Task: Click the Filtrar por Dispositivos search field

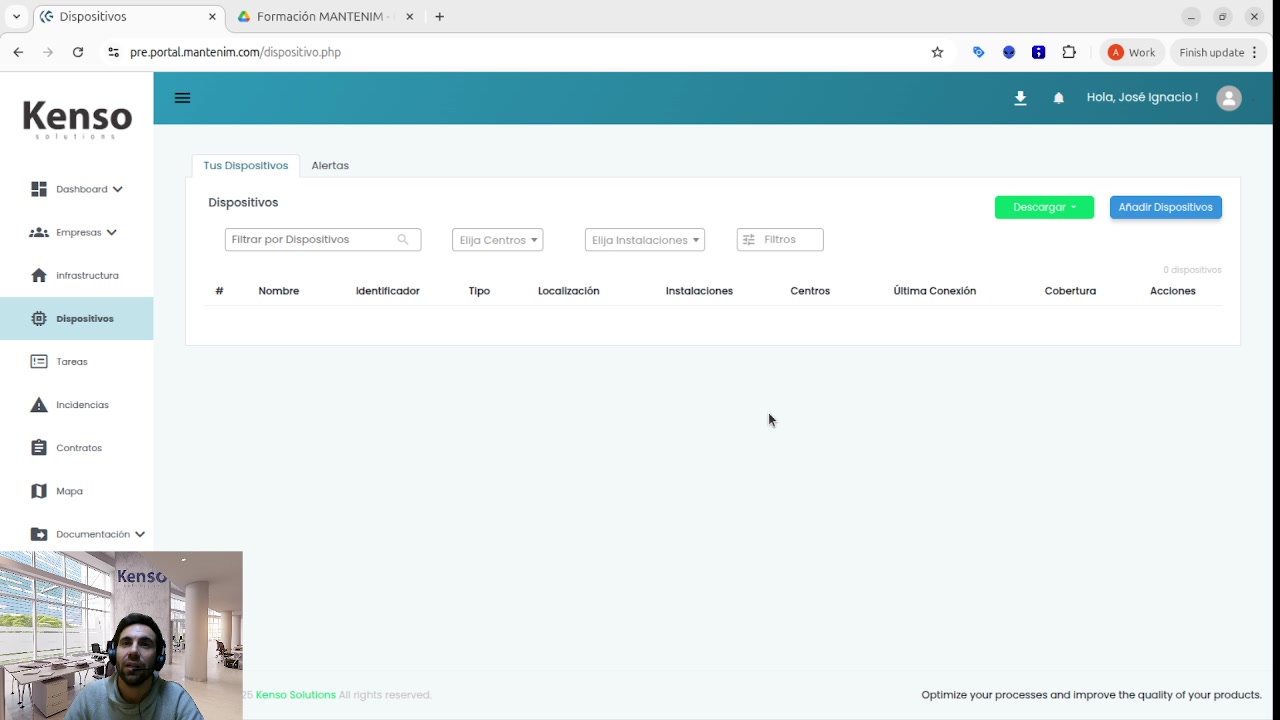Action: pos(315,239)
